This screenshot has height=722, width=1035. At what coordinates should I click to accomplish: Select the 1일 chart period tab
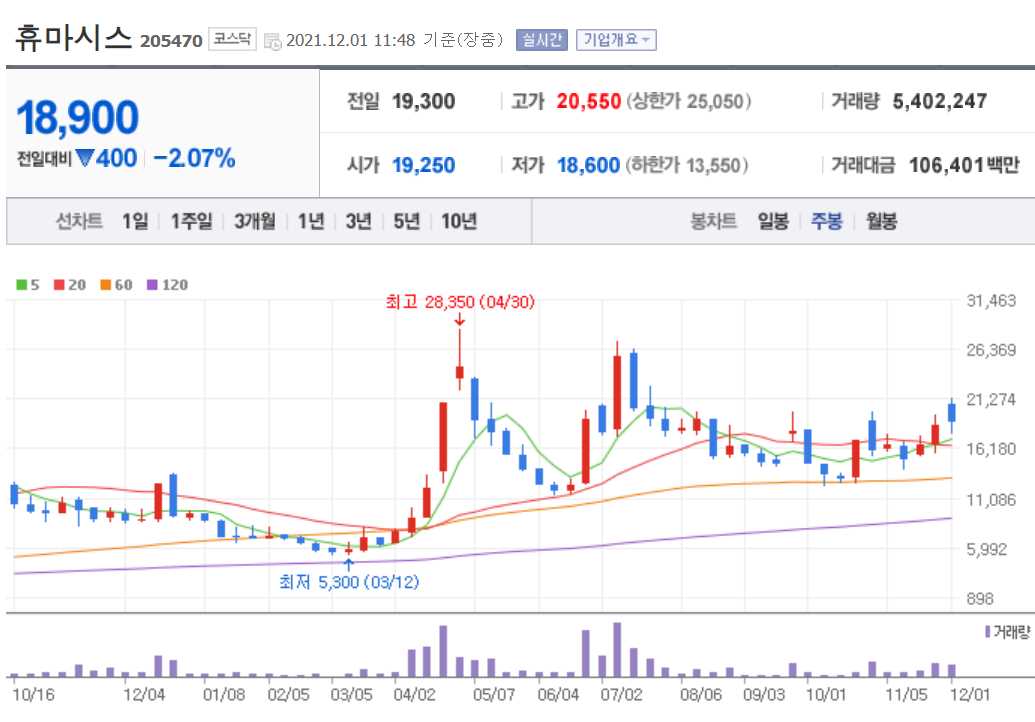point(134,222)
